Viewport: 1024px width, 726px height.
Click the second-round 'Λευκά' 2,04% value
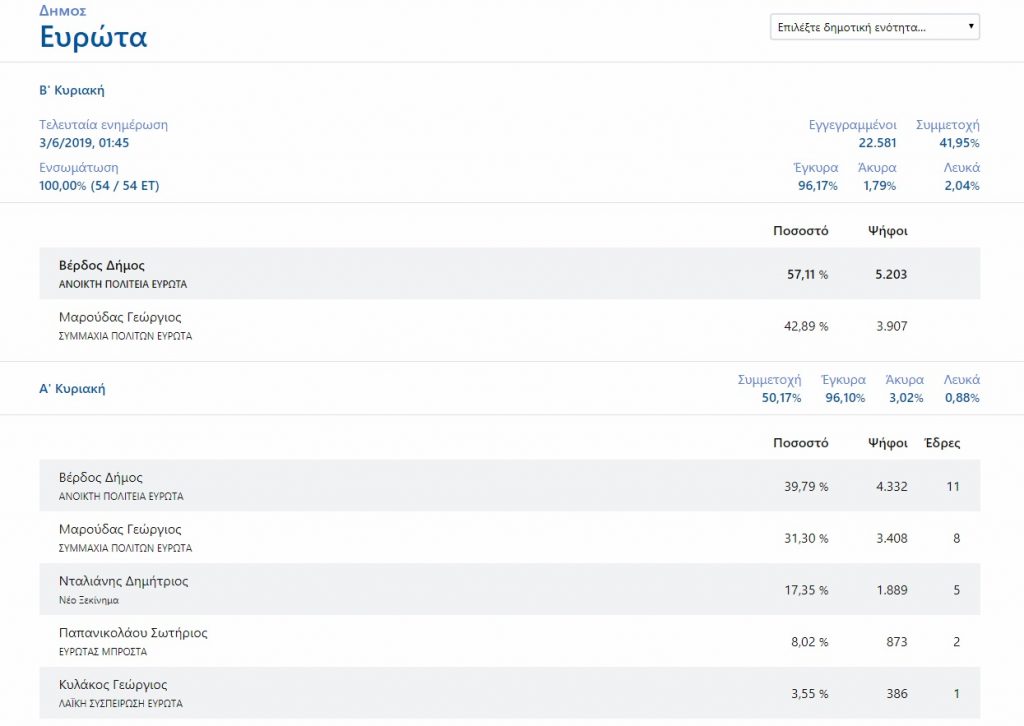point(962,186)
